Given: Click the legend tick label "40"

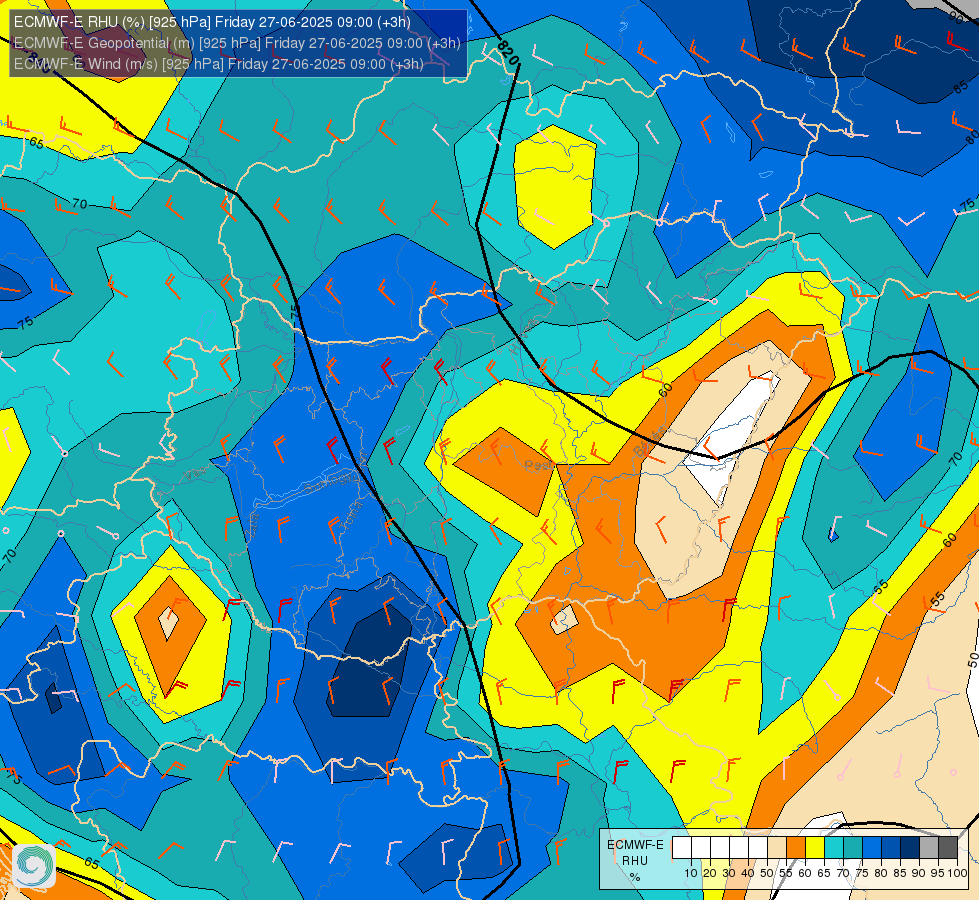Looking at the screenshot, I should pyautogui.click(x=748, y=873).
